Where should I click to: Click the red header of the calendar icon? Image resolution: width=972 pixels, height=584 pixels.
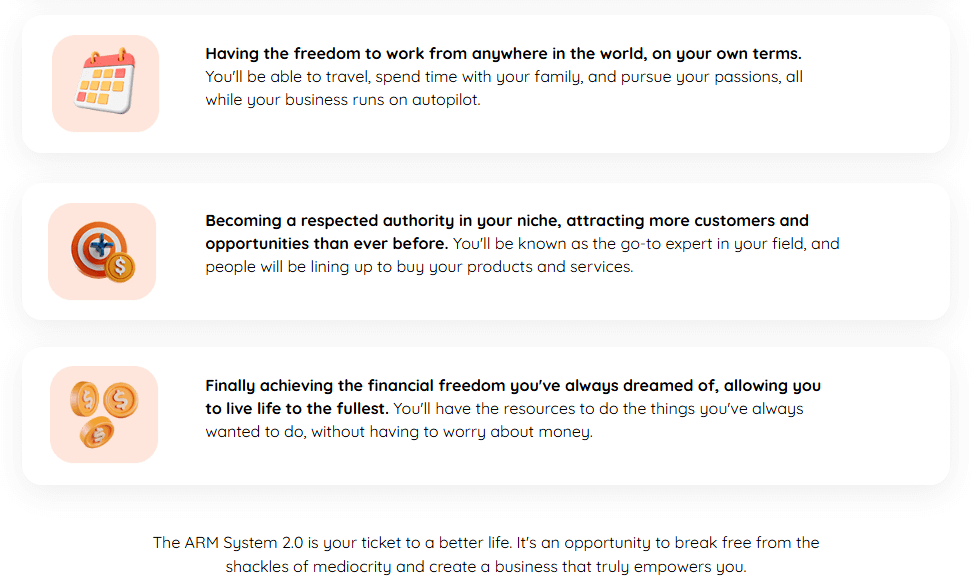tap(110, 61)
